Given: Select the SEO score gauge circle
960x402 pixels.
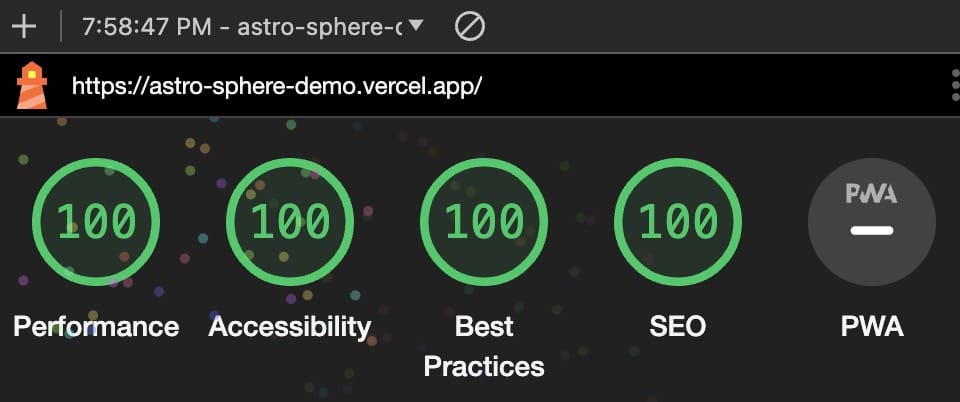Looking at the screenshot, I should click(678, 221).
